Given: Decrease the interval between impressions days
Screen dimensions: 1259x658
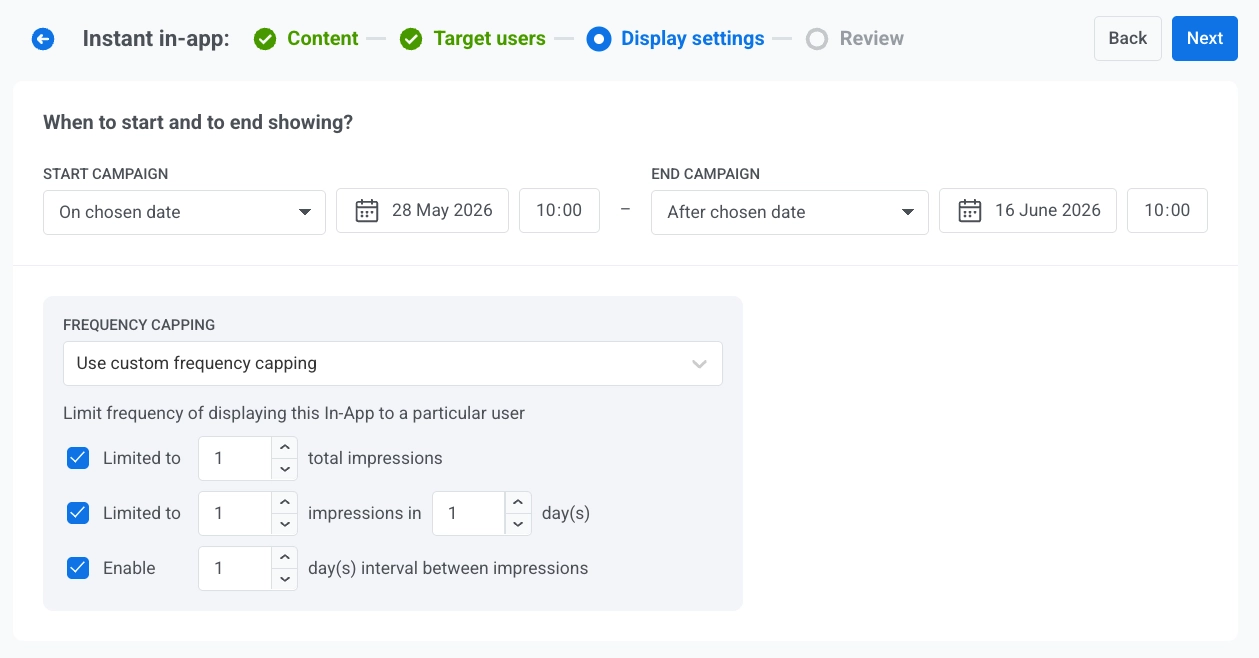Looking at the screenshot, I should point(284,579).
